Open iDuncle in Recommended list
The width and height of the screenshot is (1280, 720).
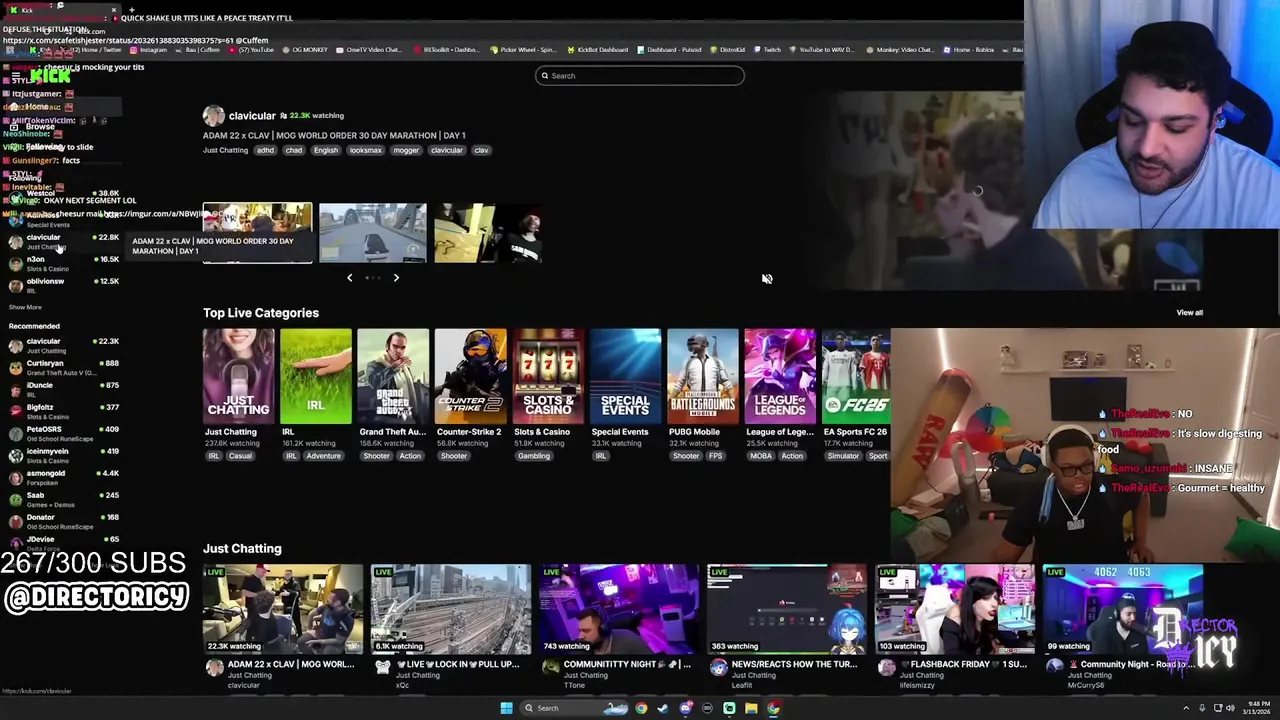63,389
